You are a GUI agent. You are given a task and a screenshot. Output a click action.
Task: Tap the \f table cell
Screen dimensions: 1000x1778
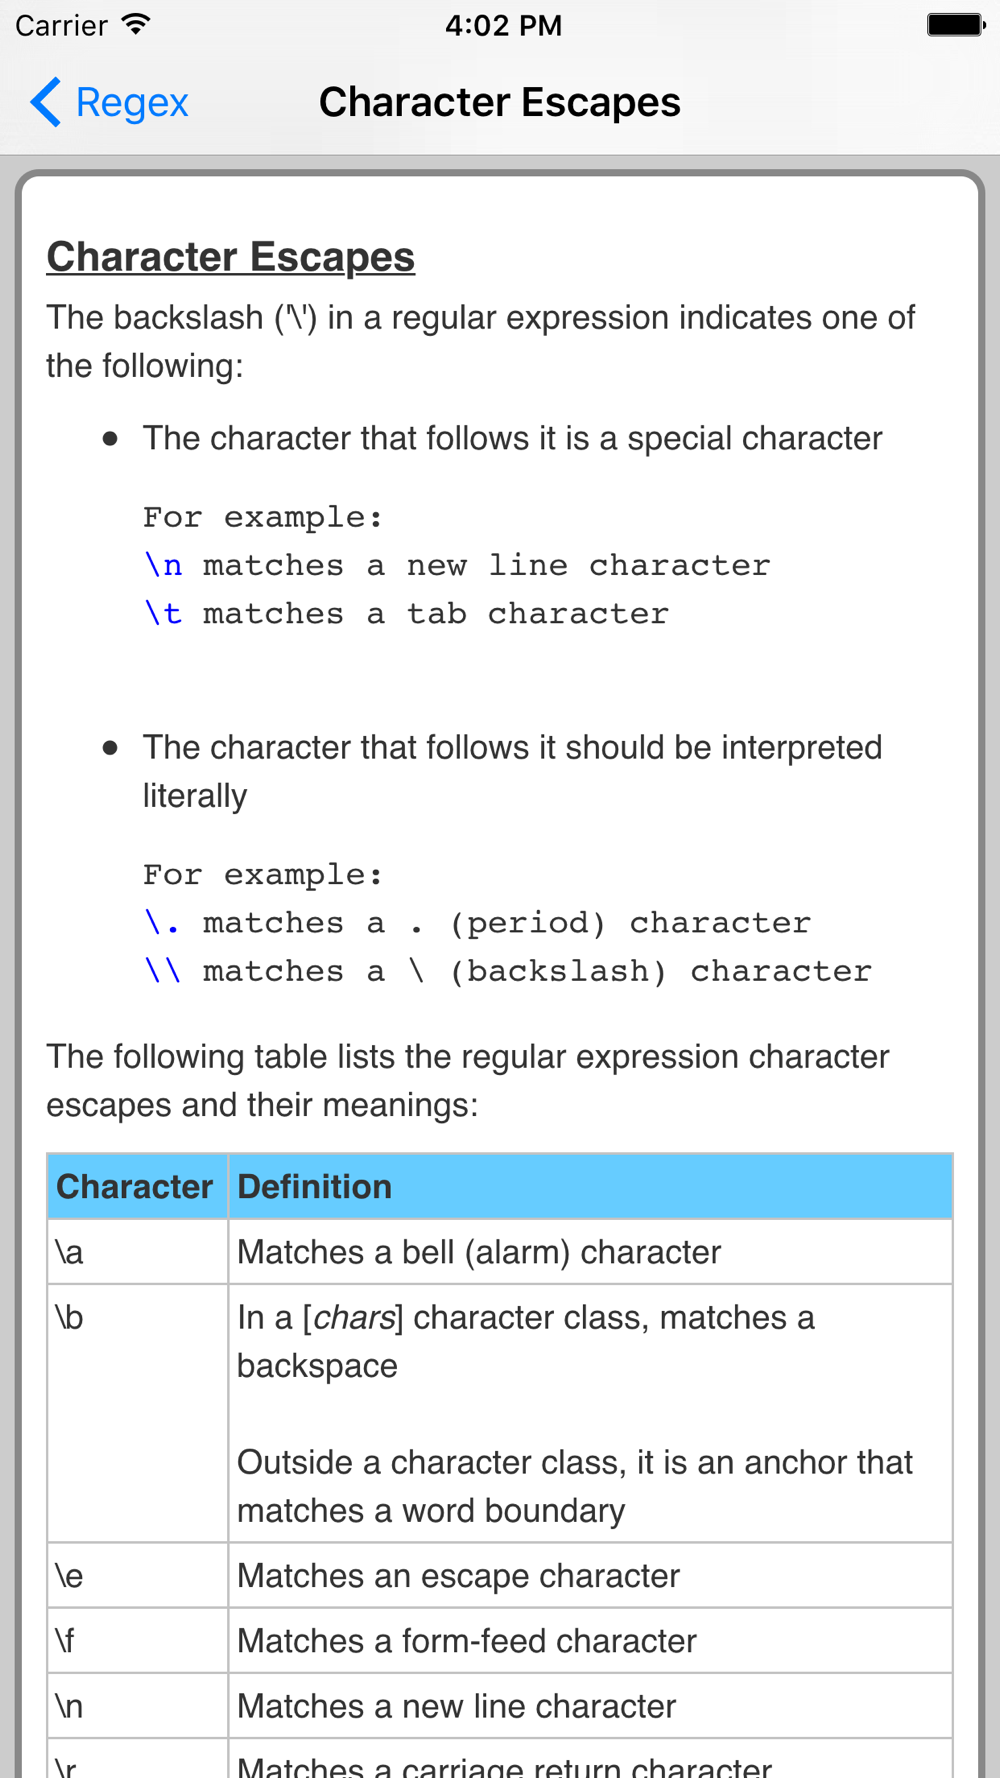138,1641
